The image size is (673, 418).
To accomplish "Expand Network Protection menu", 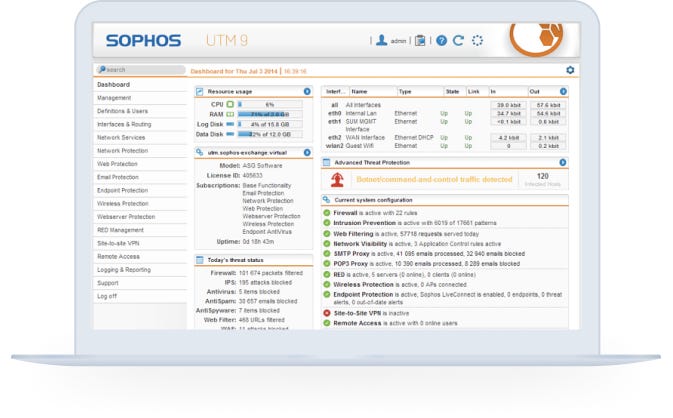I will (140, 151).
